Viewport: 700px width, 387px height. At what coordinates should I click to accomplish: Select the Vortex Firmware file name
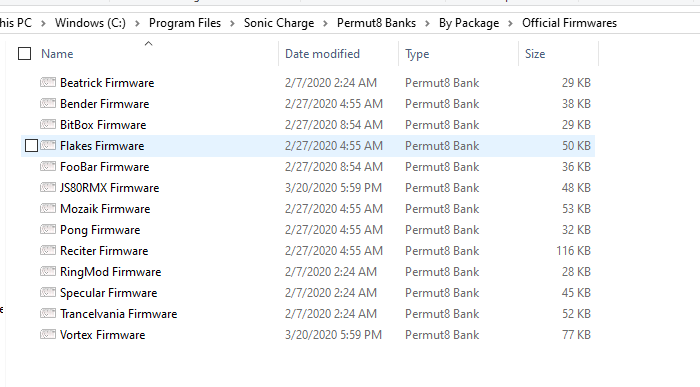(103, 334)
